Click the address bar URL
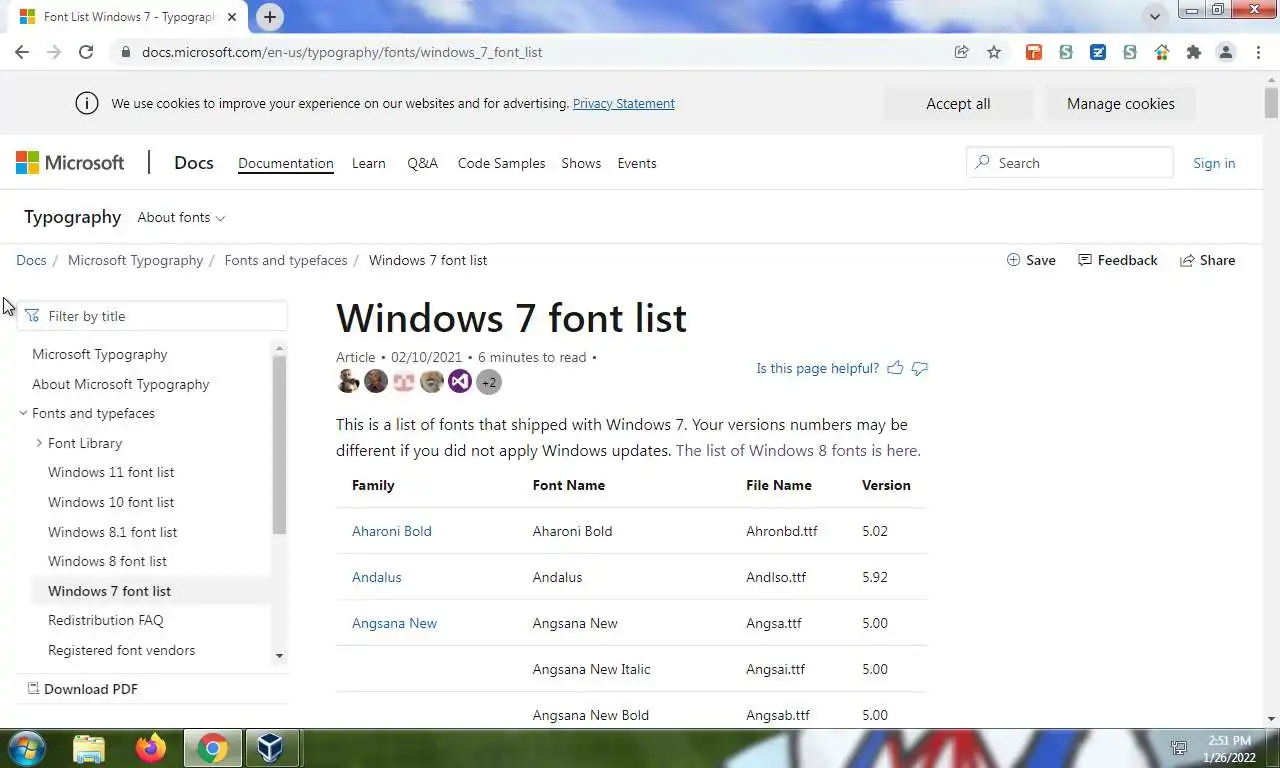This screenshot has height=768, width=1280. [342, 52]
